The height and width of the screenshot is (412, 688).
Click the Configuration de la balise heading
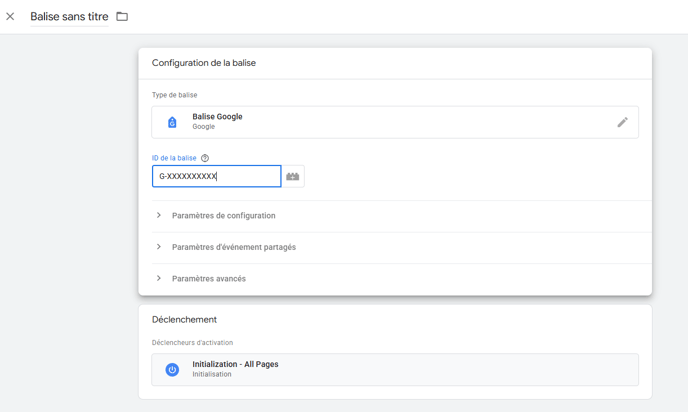(x=204, y=63)
